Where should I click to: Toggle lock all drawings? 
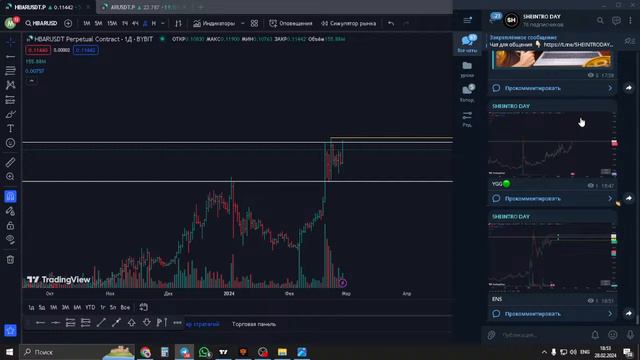[x=10, y=225]
